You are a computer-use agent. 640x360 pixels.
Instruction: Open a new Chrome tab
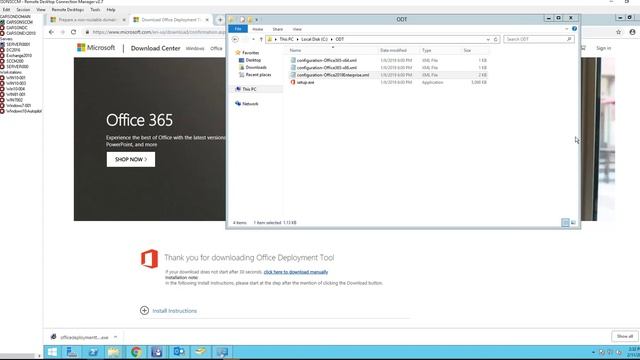[220, 20]
